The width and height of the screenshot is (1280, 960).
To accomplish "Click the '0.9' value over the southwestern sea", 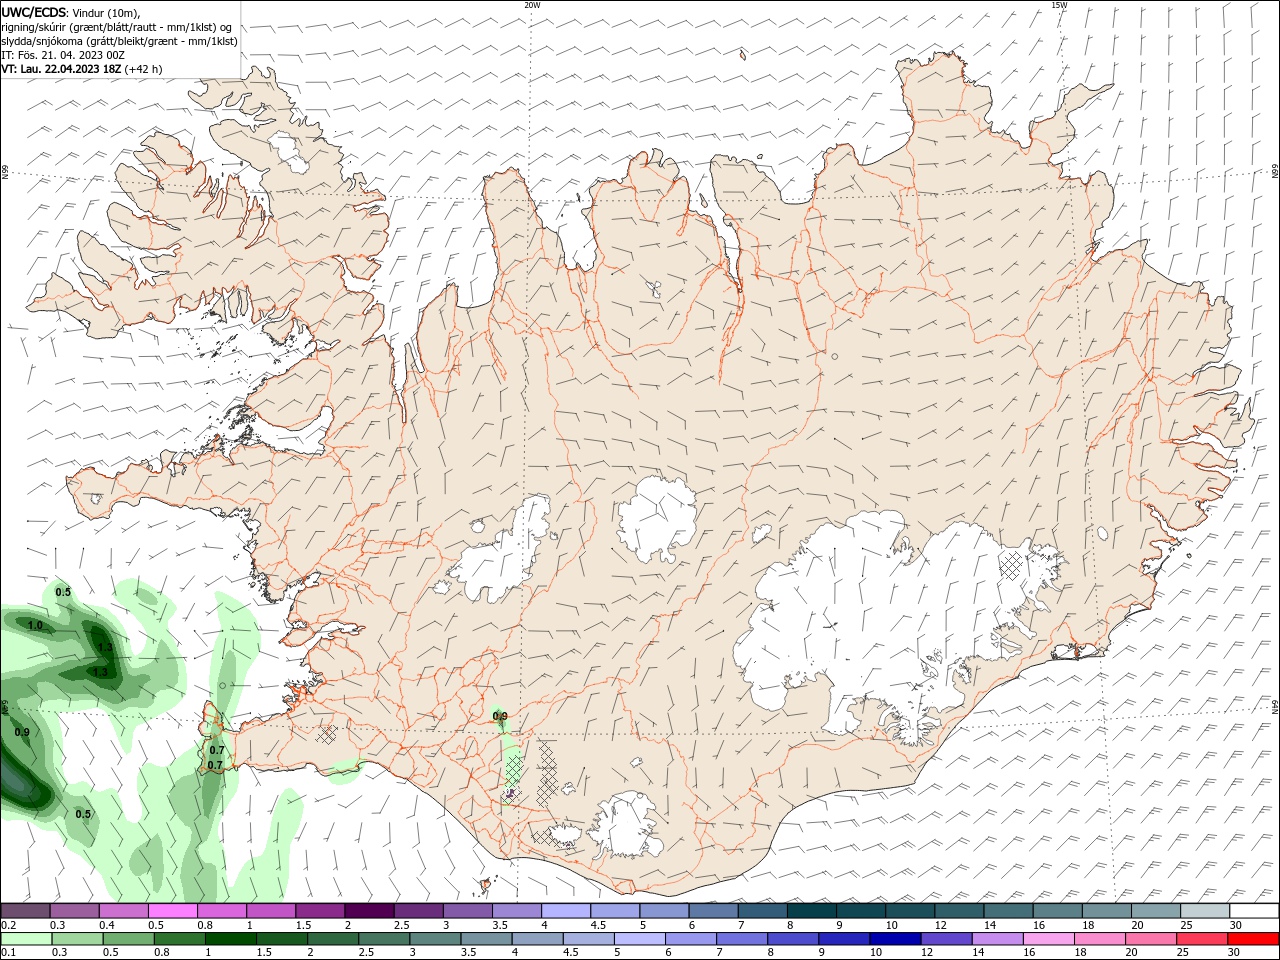I will click(x=22, y=732).
